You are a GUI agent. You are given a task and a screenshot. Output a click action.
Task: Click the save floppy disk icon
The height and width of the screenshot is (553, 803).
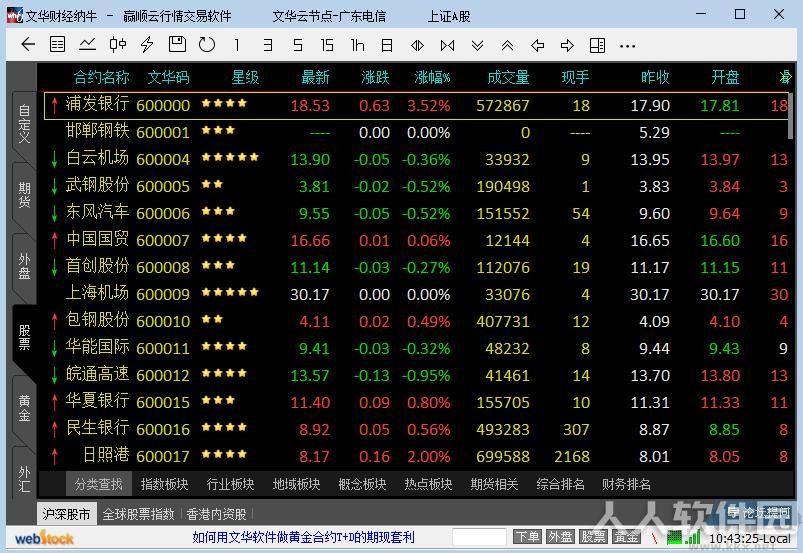point(177,45)
